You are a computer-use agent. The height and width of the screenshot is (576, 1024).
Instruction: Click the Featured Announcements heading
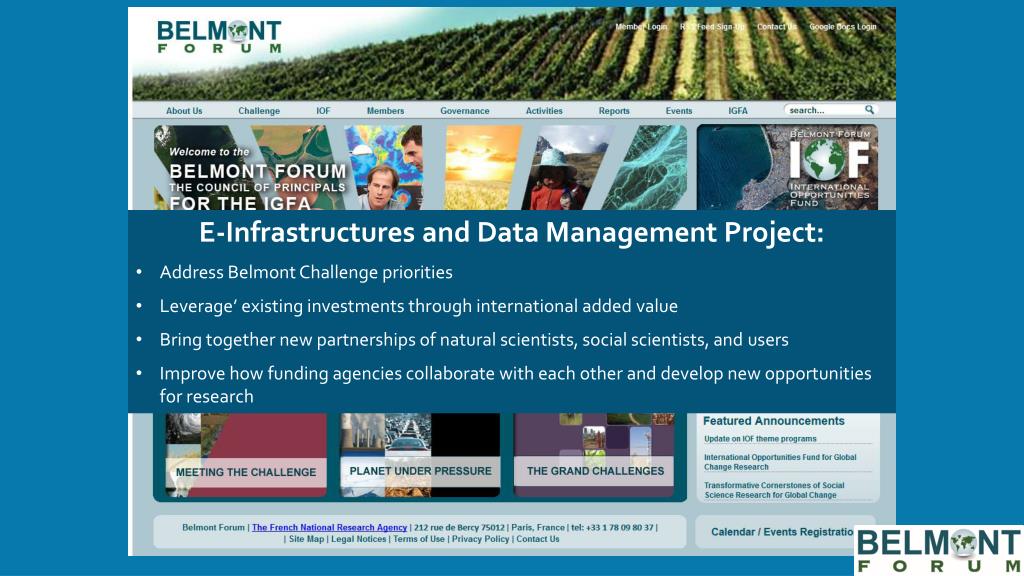pos(773,421)
